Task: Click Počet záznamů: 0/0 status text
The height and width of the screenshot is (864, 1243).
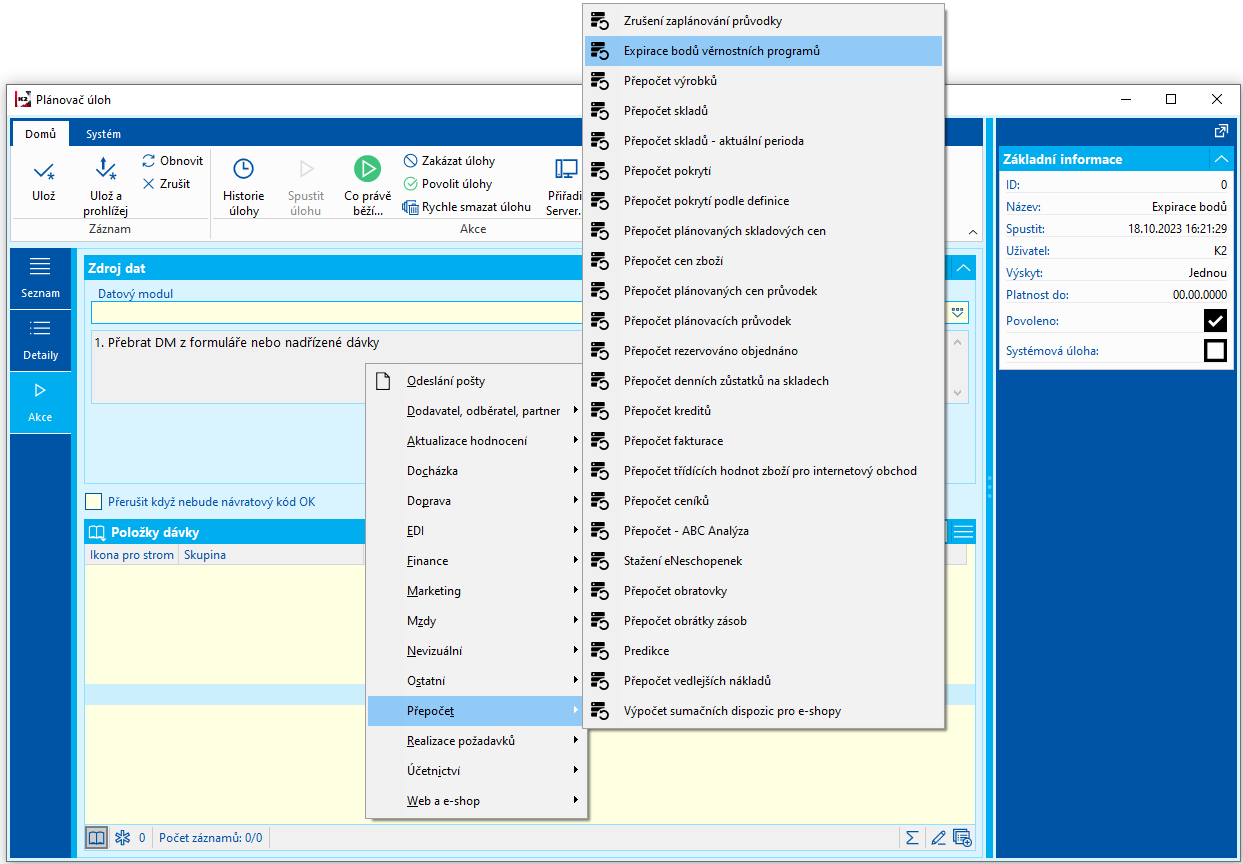Action: tap(210, 838)
